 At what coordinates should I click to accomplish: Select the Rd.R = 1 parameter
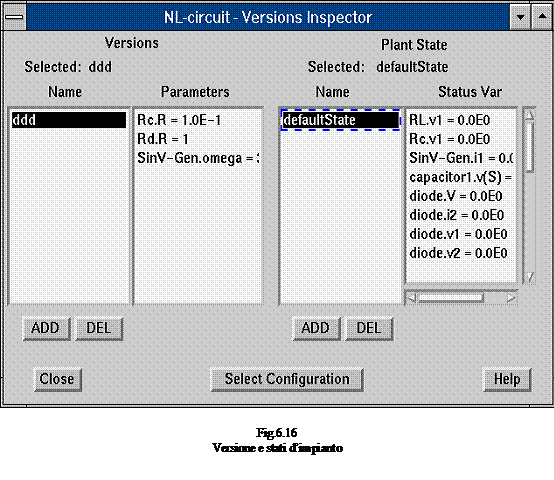tap(163, 139)
